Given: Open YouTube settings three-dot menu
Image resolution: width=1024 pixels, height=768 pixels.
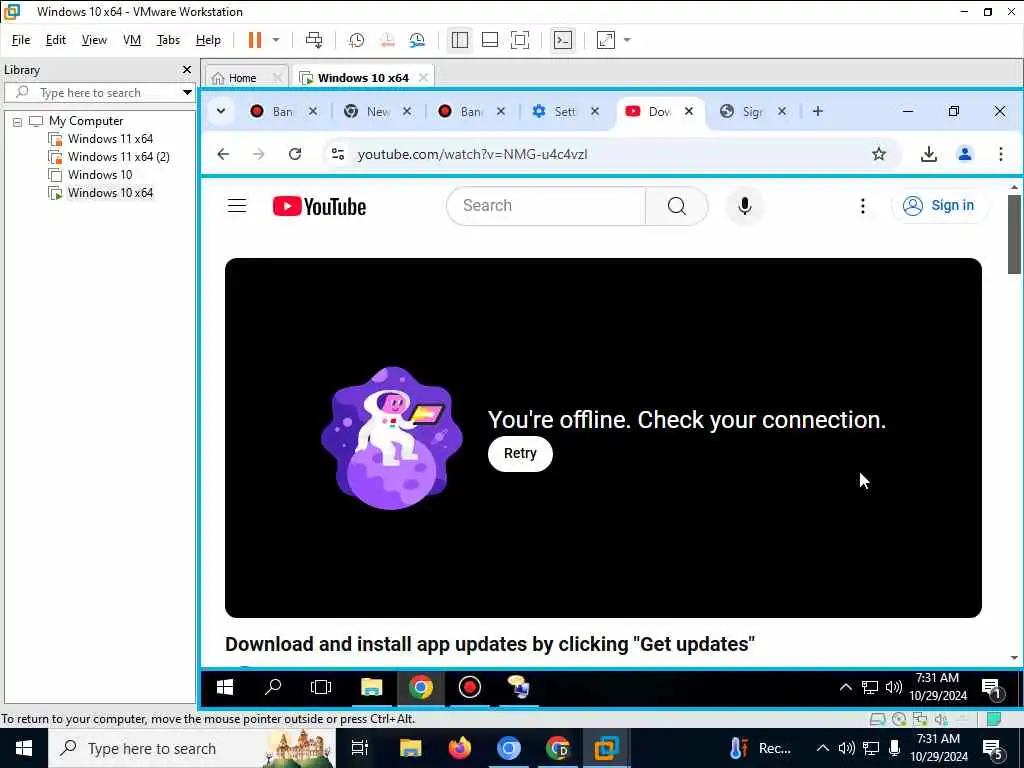Looking at the screenshot, I should [863, 206].
